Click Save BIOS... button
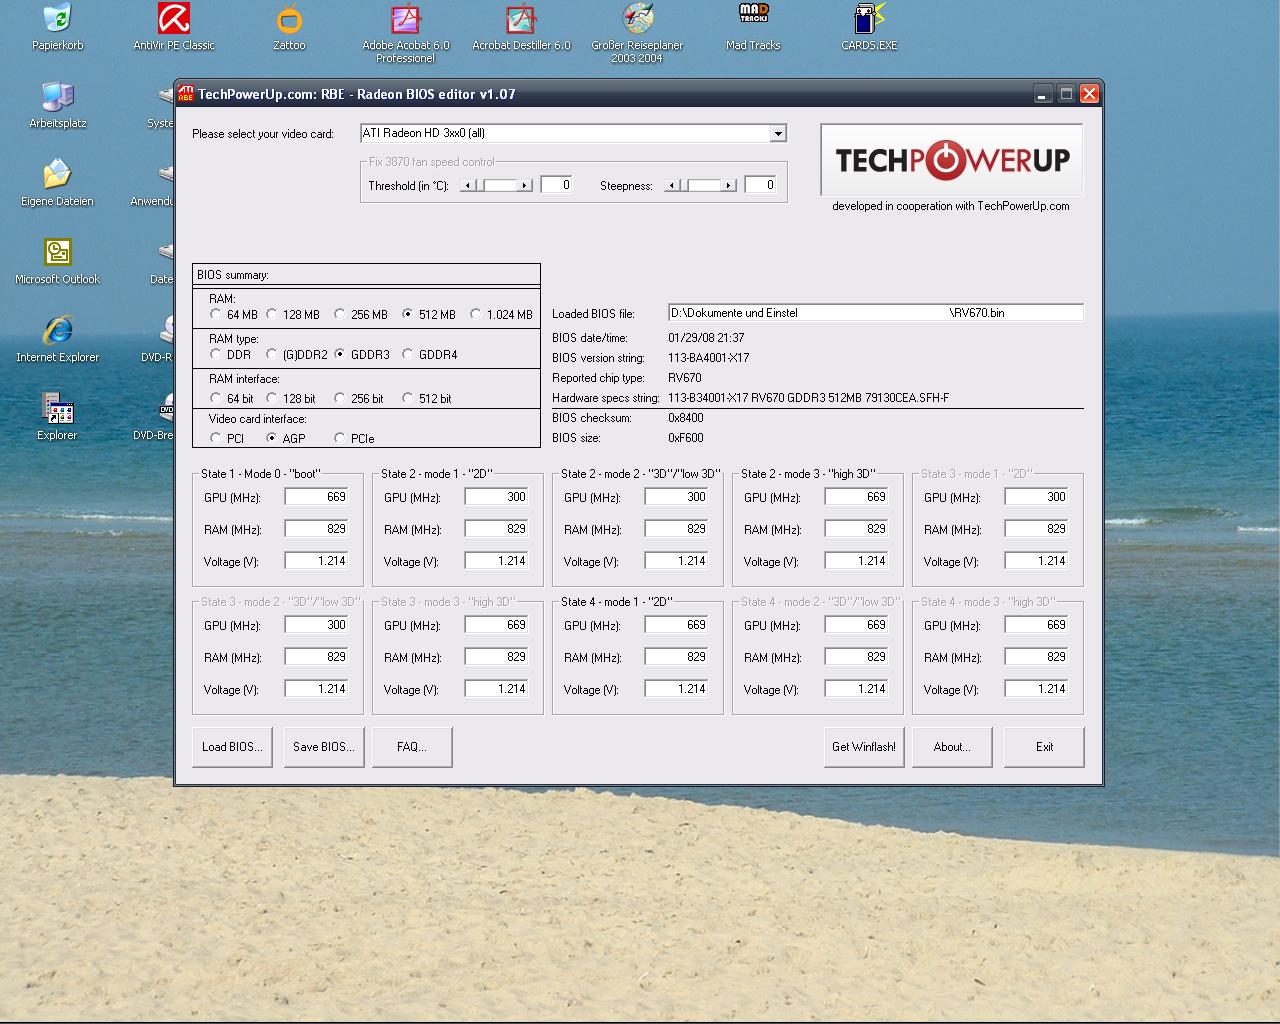The image size is (1280, 1024). [323, 747]
